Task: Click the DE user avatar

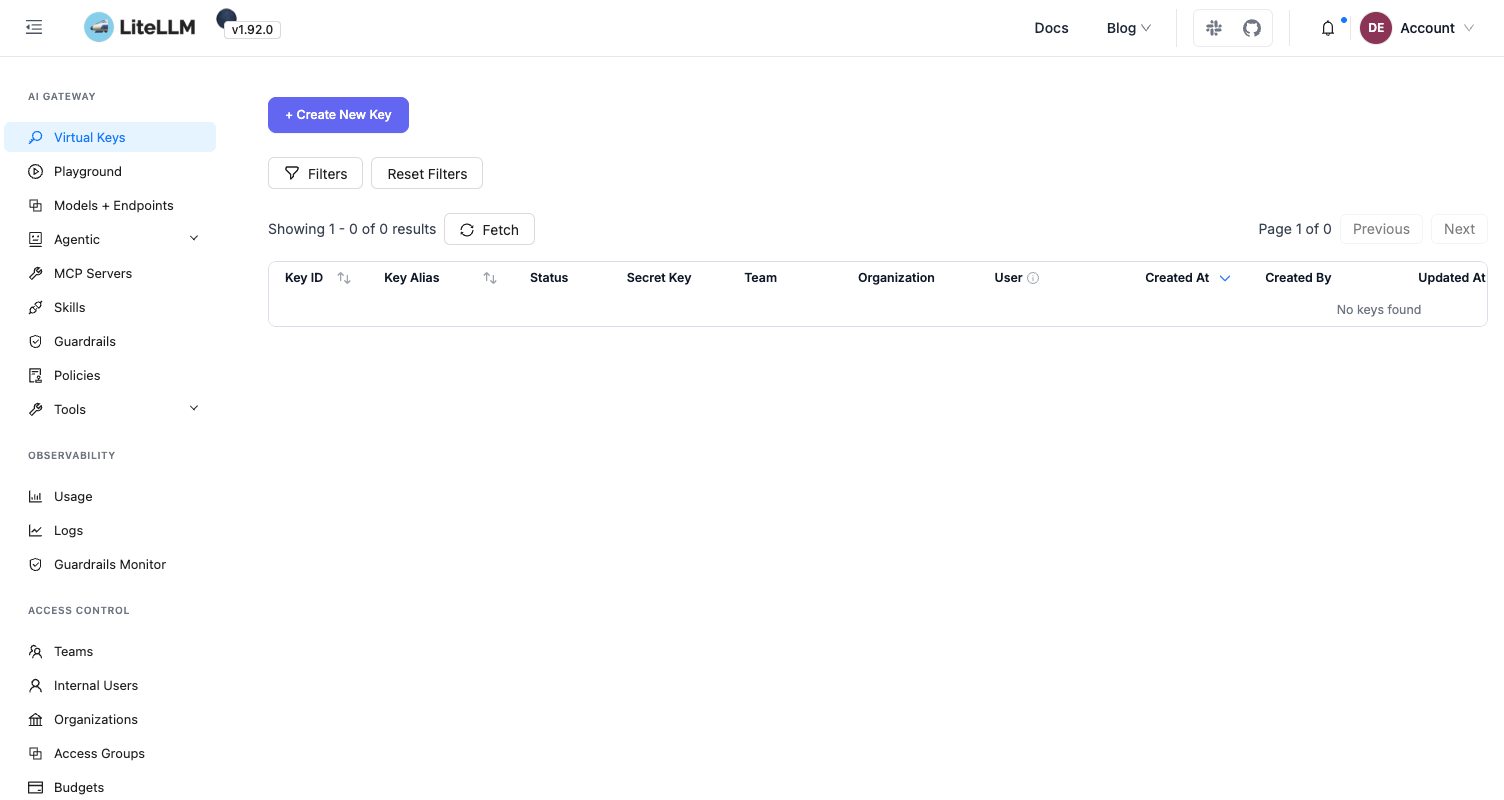Action: click(x=1376, y=28)
